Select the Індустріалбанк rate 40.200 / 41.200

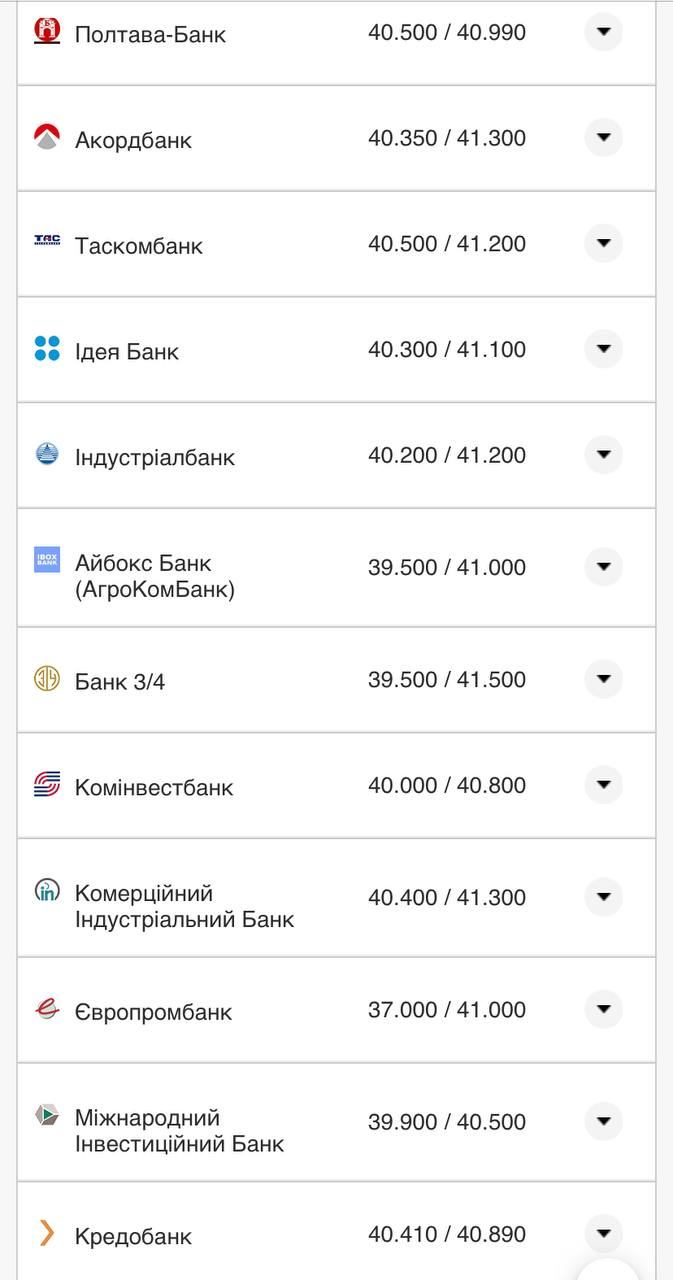(446, 455)
